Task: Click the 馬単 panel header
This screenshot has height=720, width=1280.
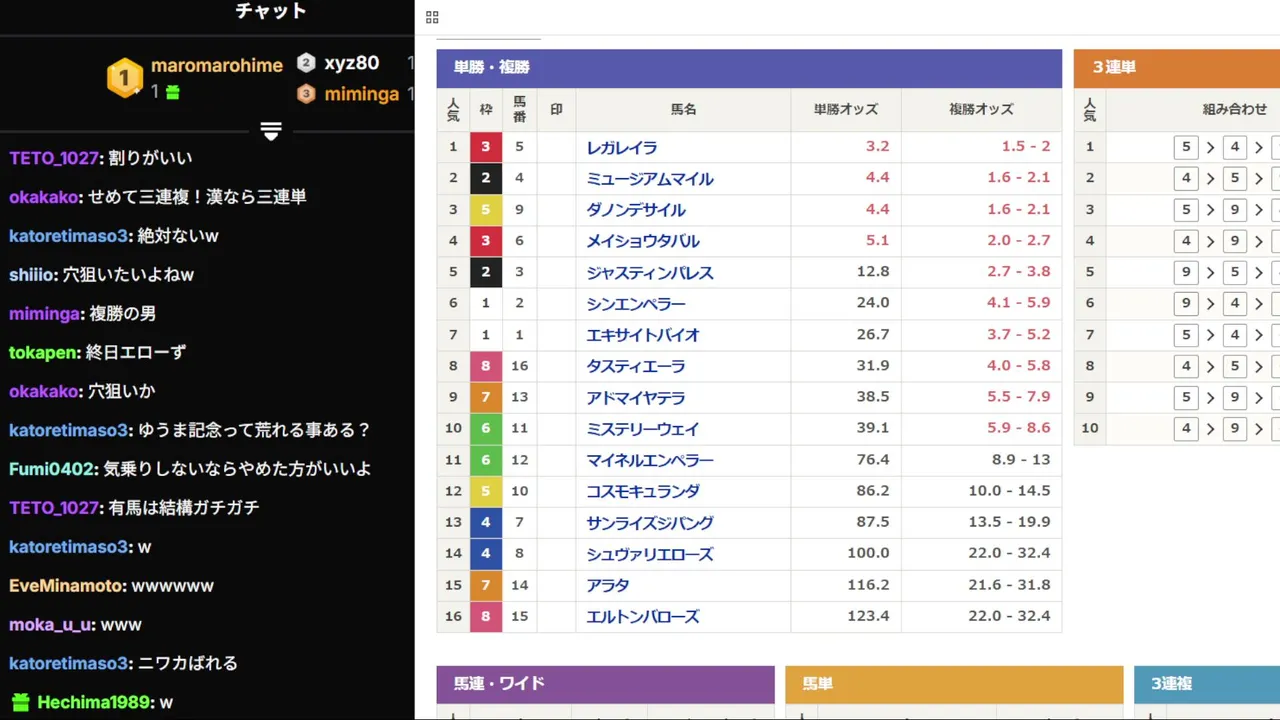Action: (954, 684)
